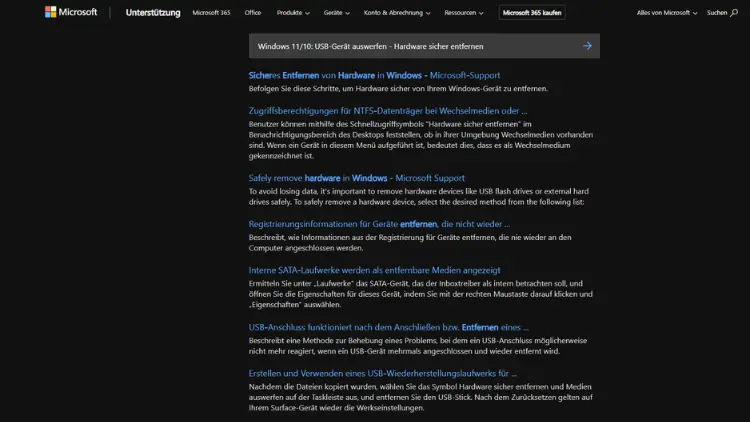Screen dimensions: 750x422
Task: Open USB-Anschluss funktioniert nach dem Anschließen result
Action: [388, 327]
